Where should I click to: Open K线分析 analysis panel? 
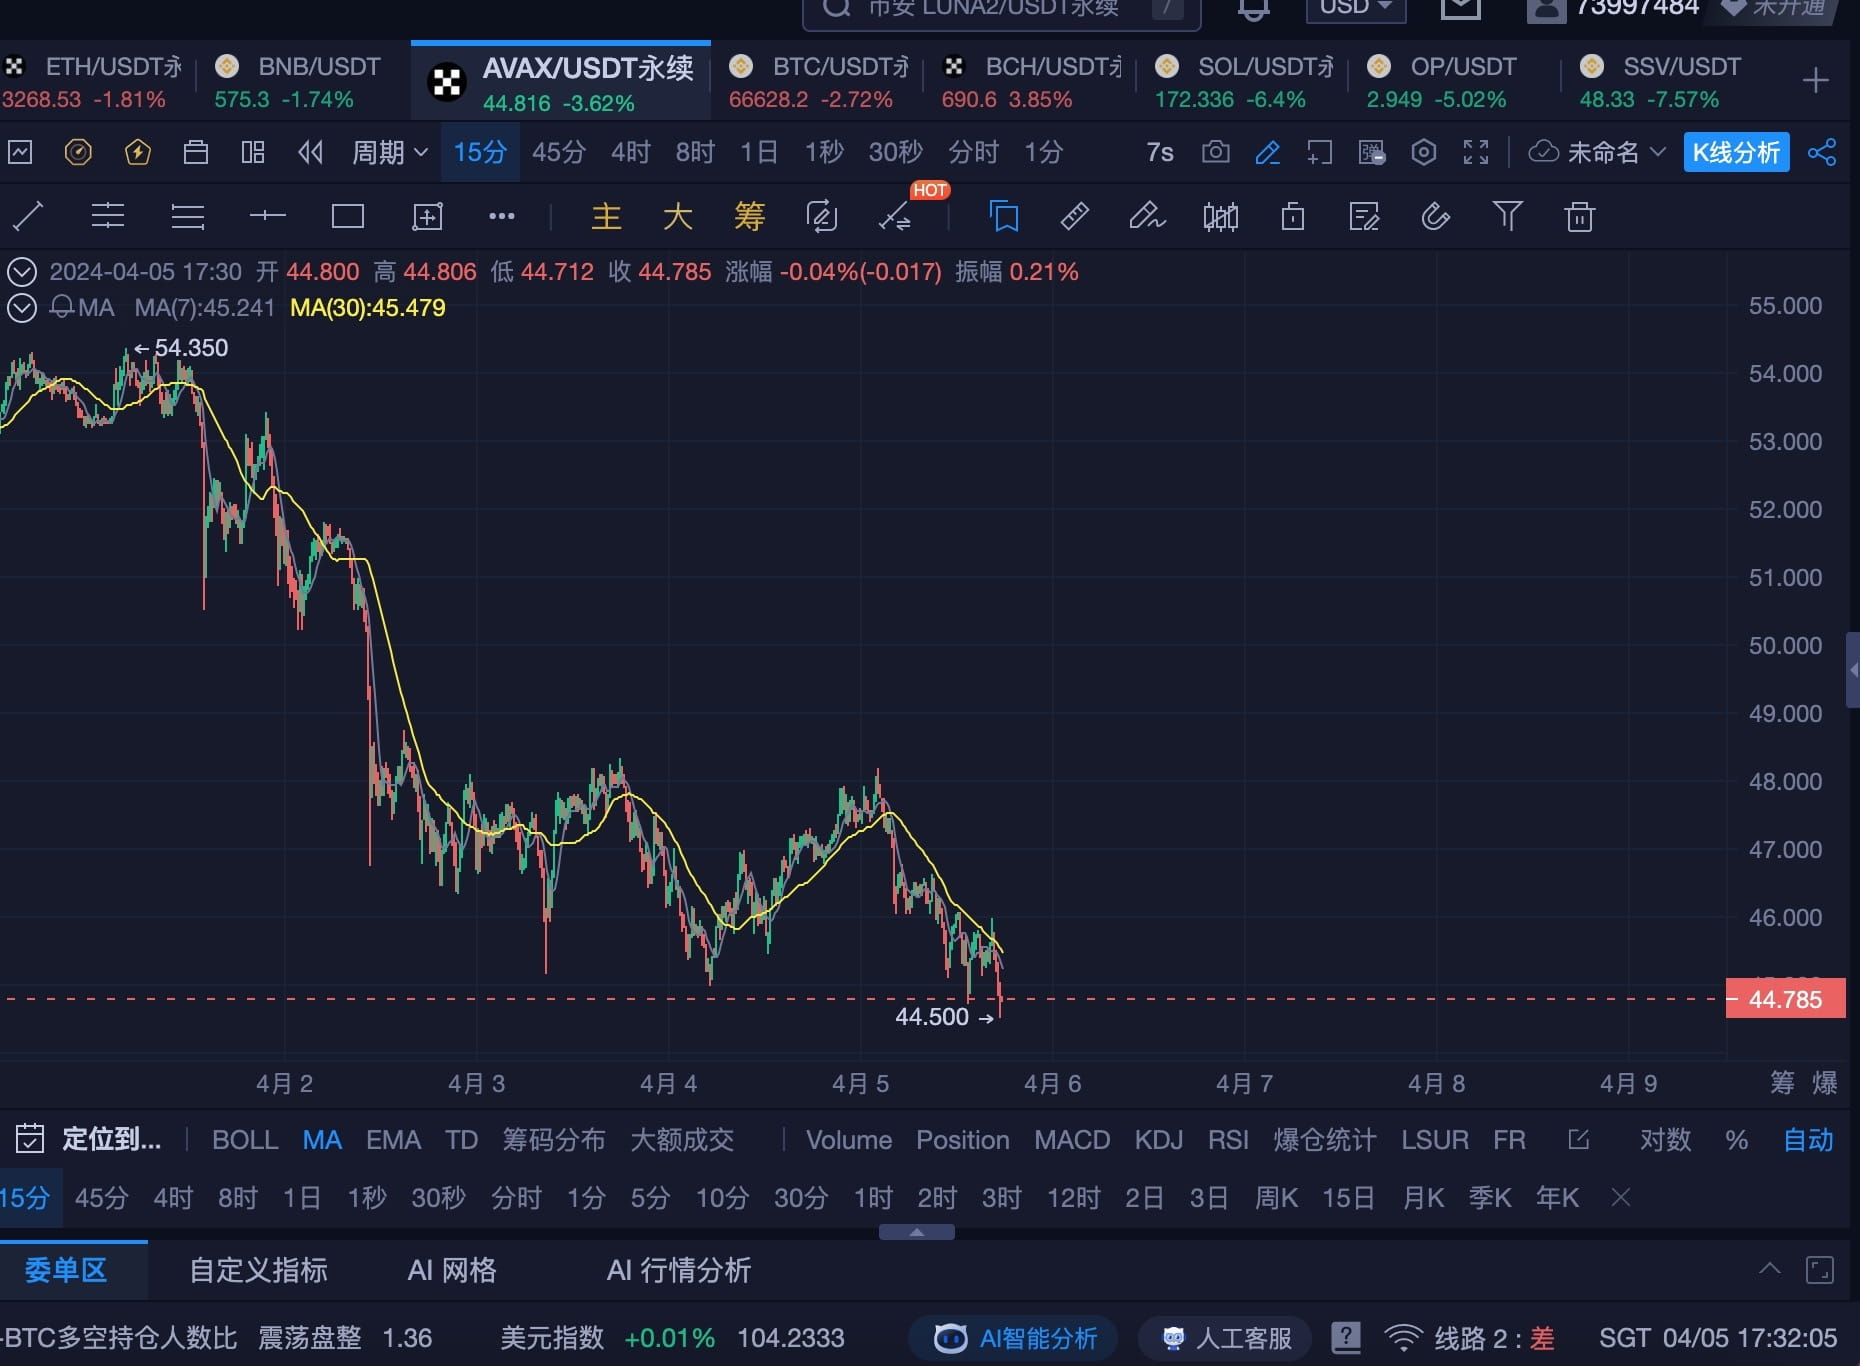click(x=1736, y=152)
